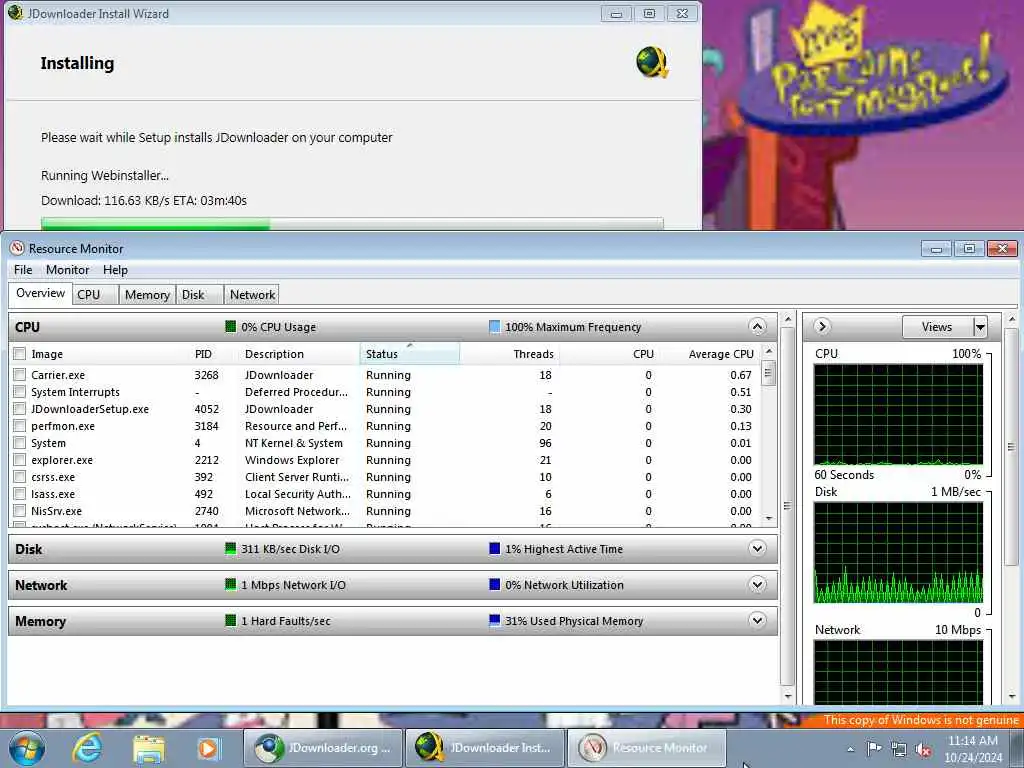
Task: Select the Overview tab
Action: 40,293
